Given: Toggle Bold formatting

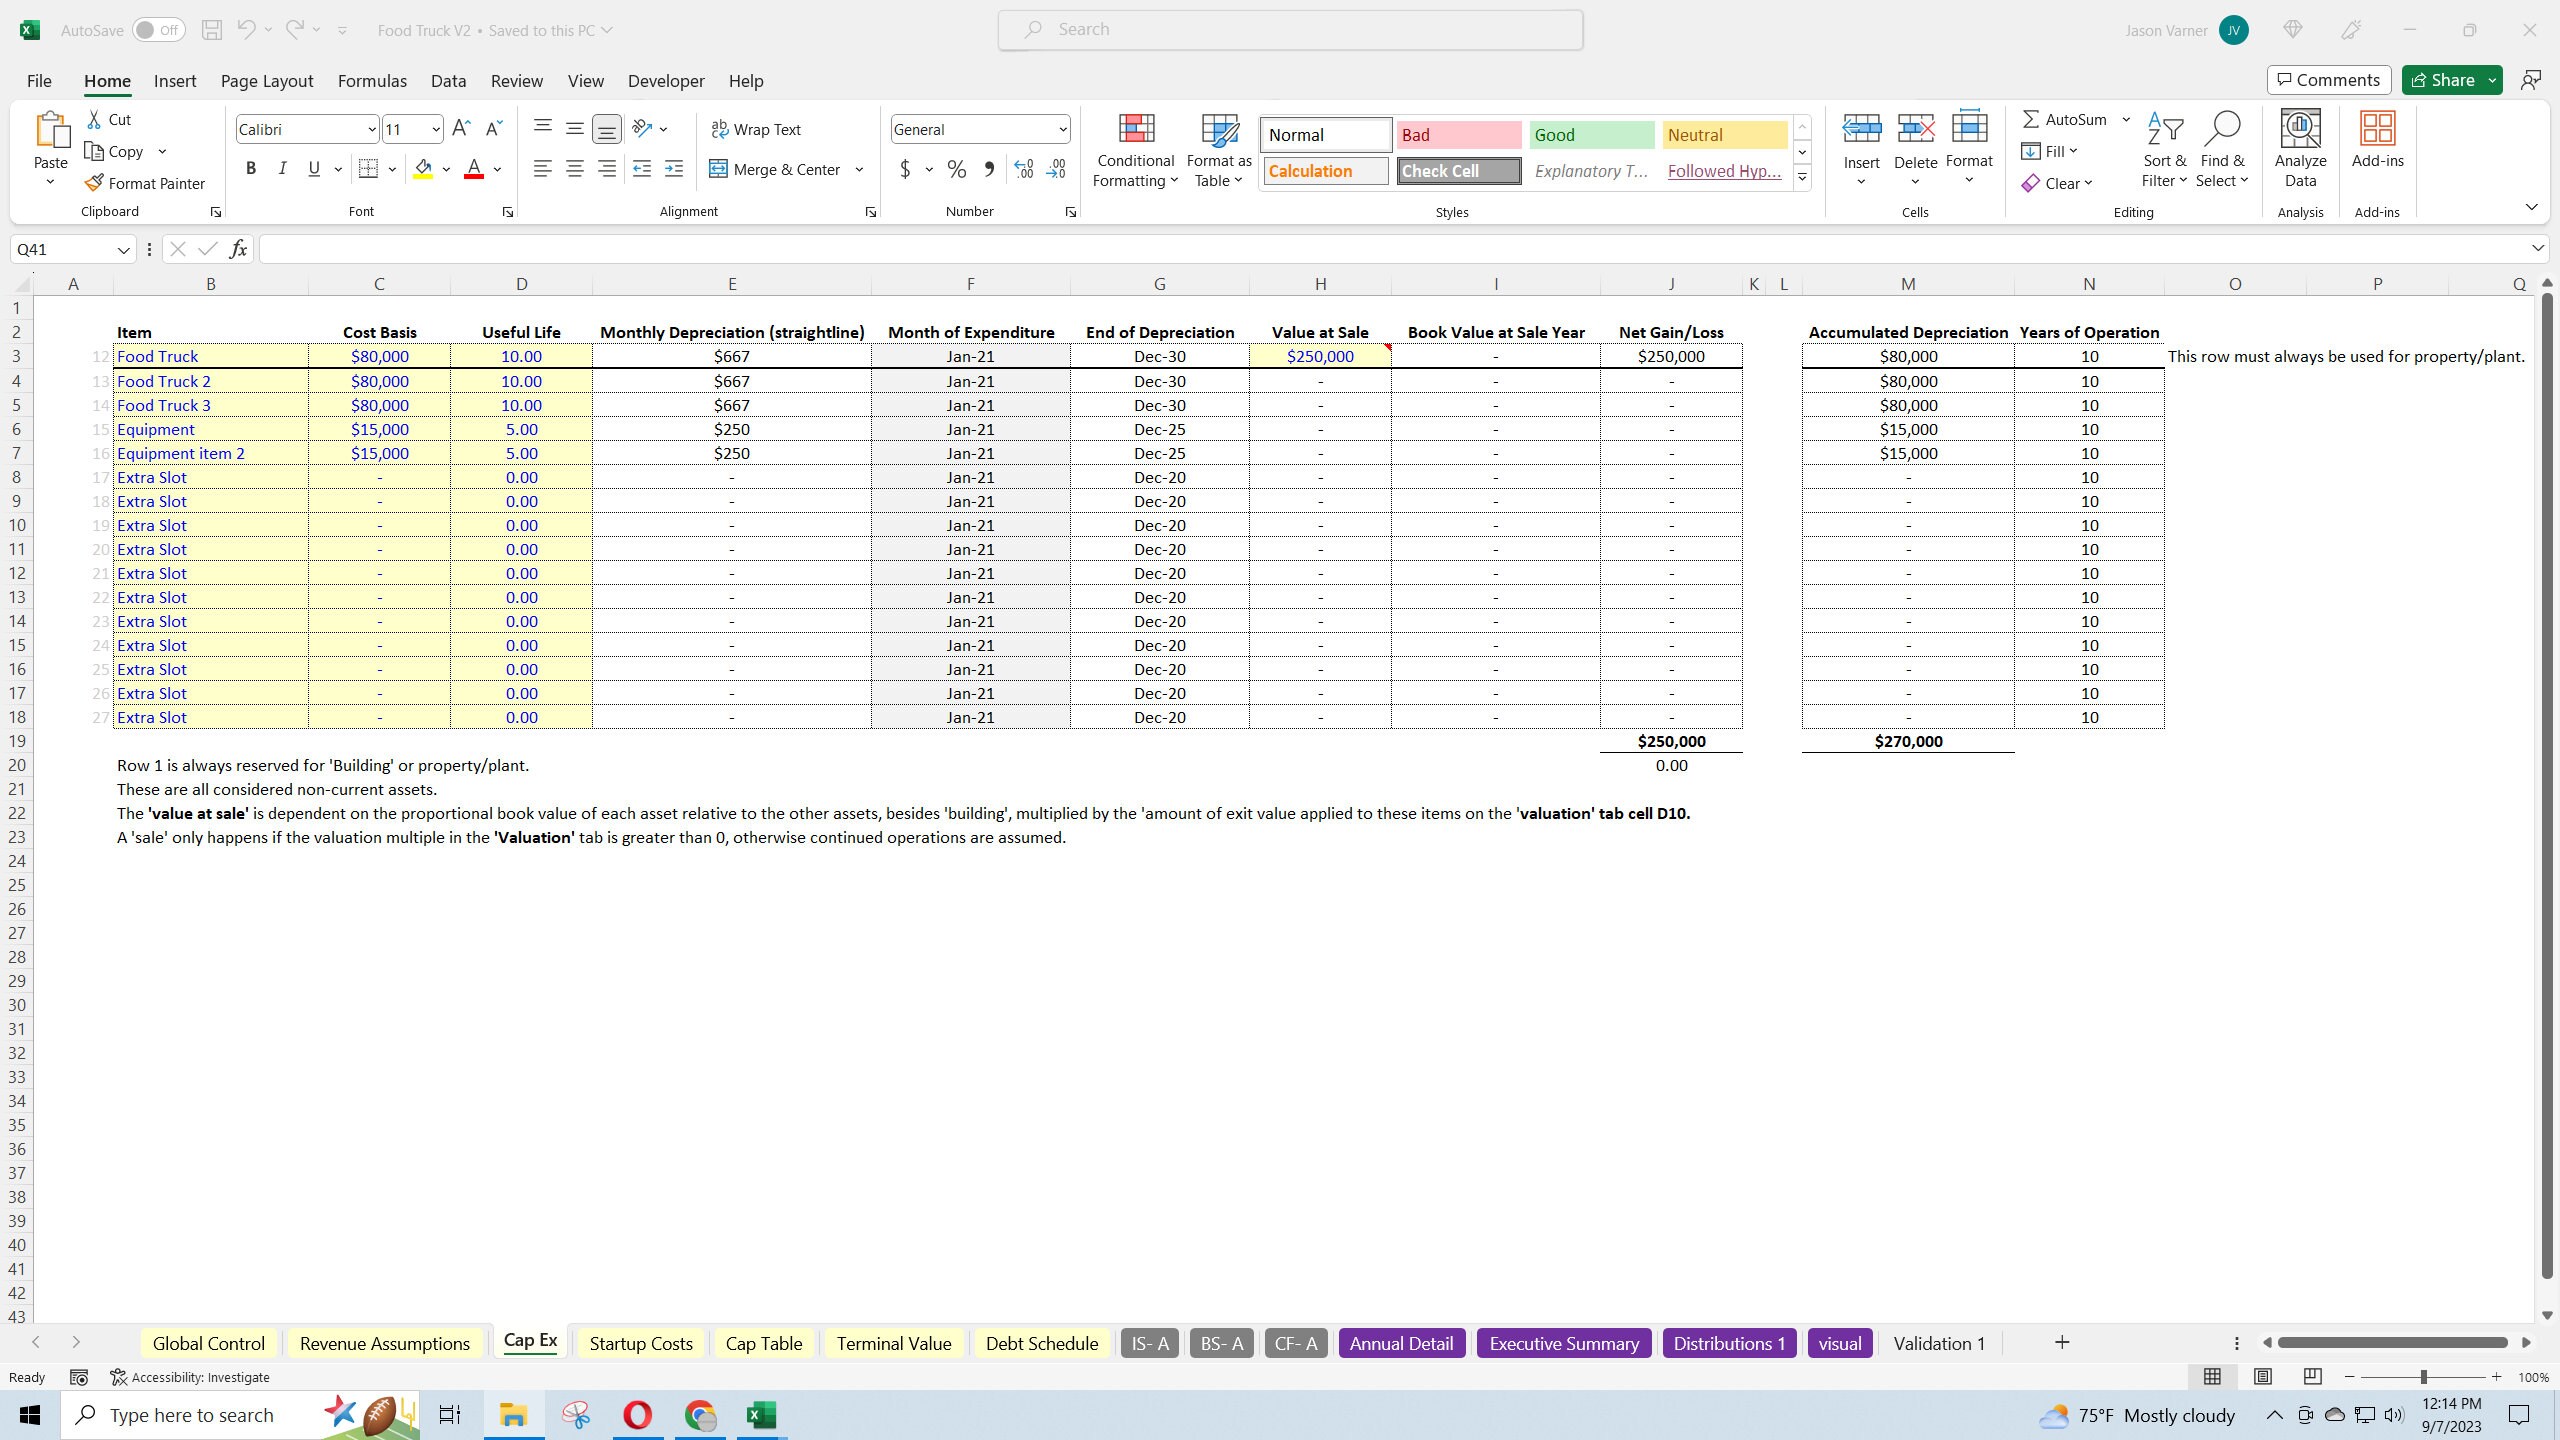Looking at the screenshot, I should [251, 169].
